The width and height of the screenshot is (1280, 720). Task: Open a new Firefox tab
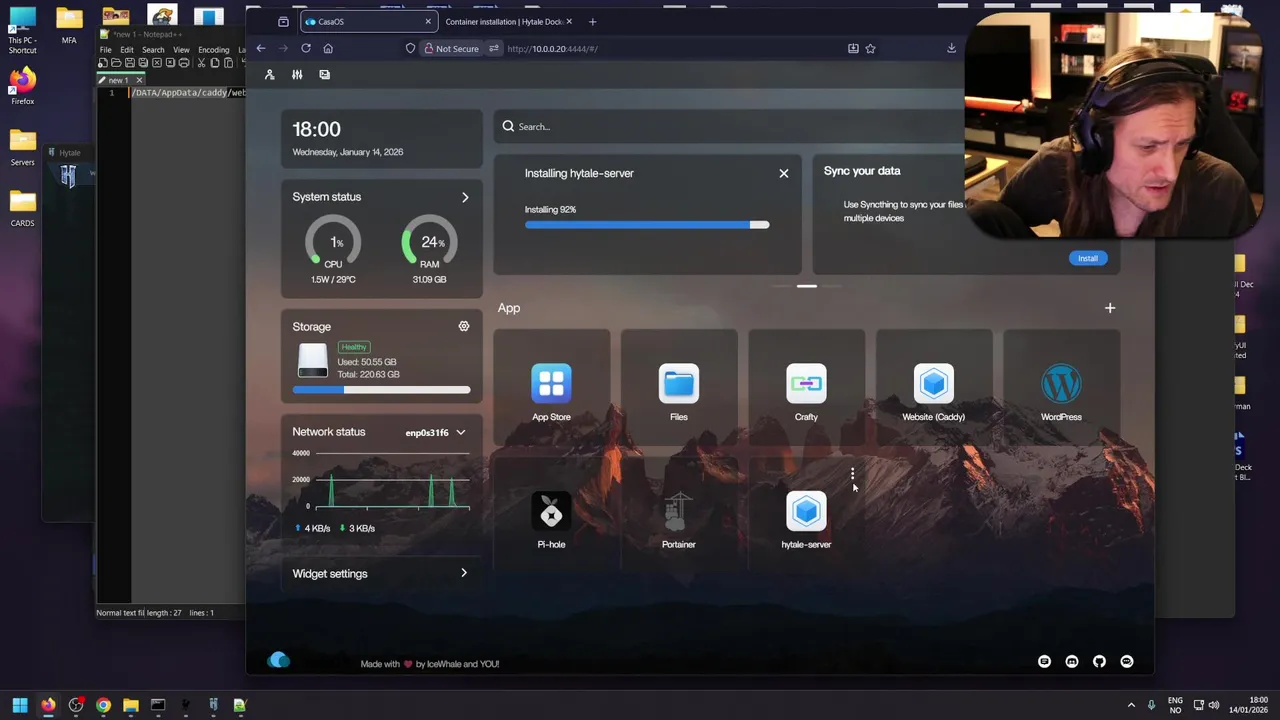(592, 21)
